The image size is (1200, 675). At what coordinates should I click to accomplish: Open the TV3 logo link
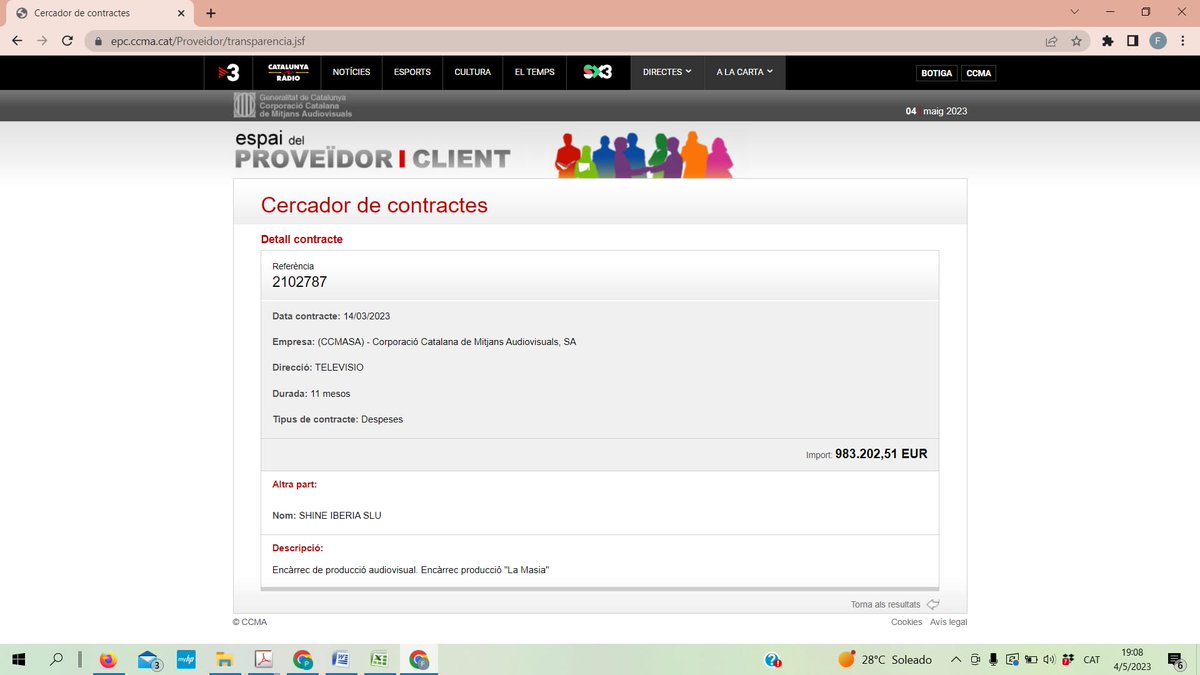(x=228, y=72)
